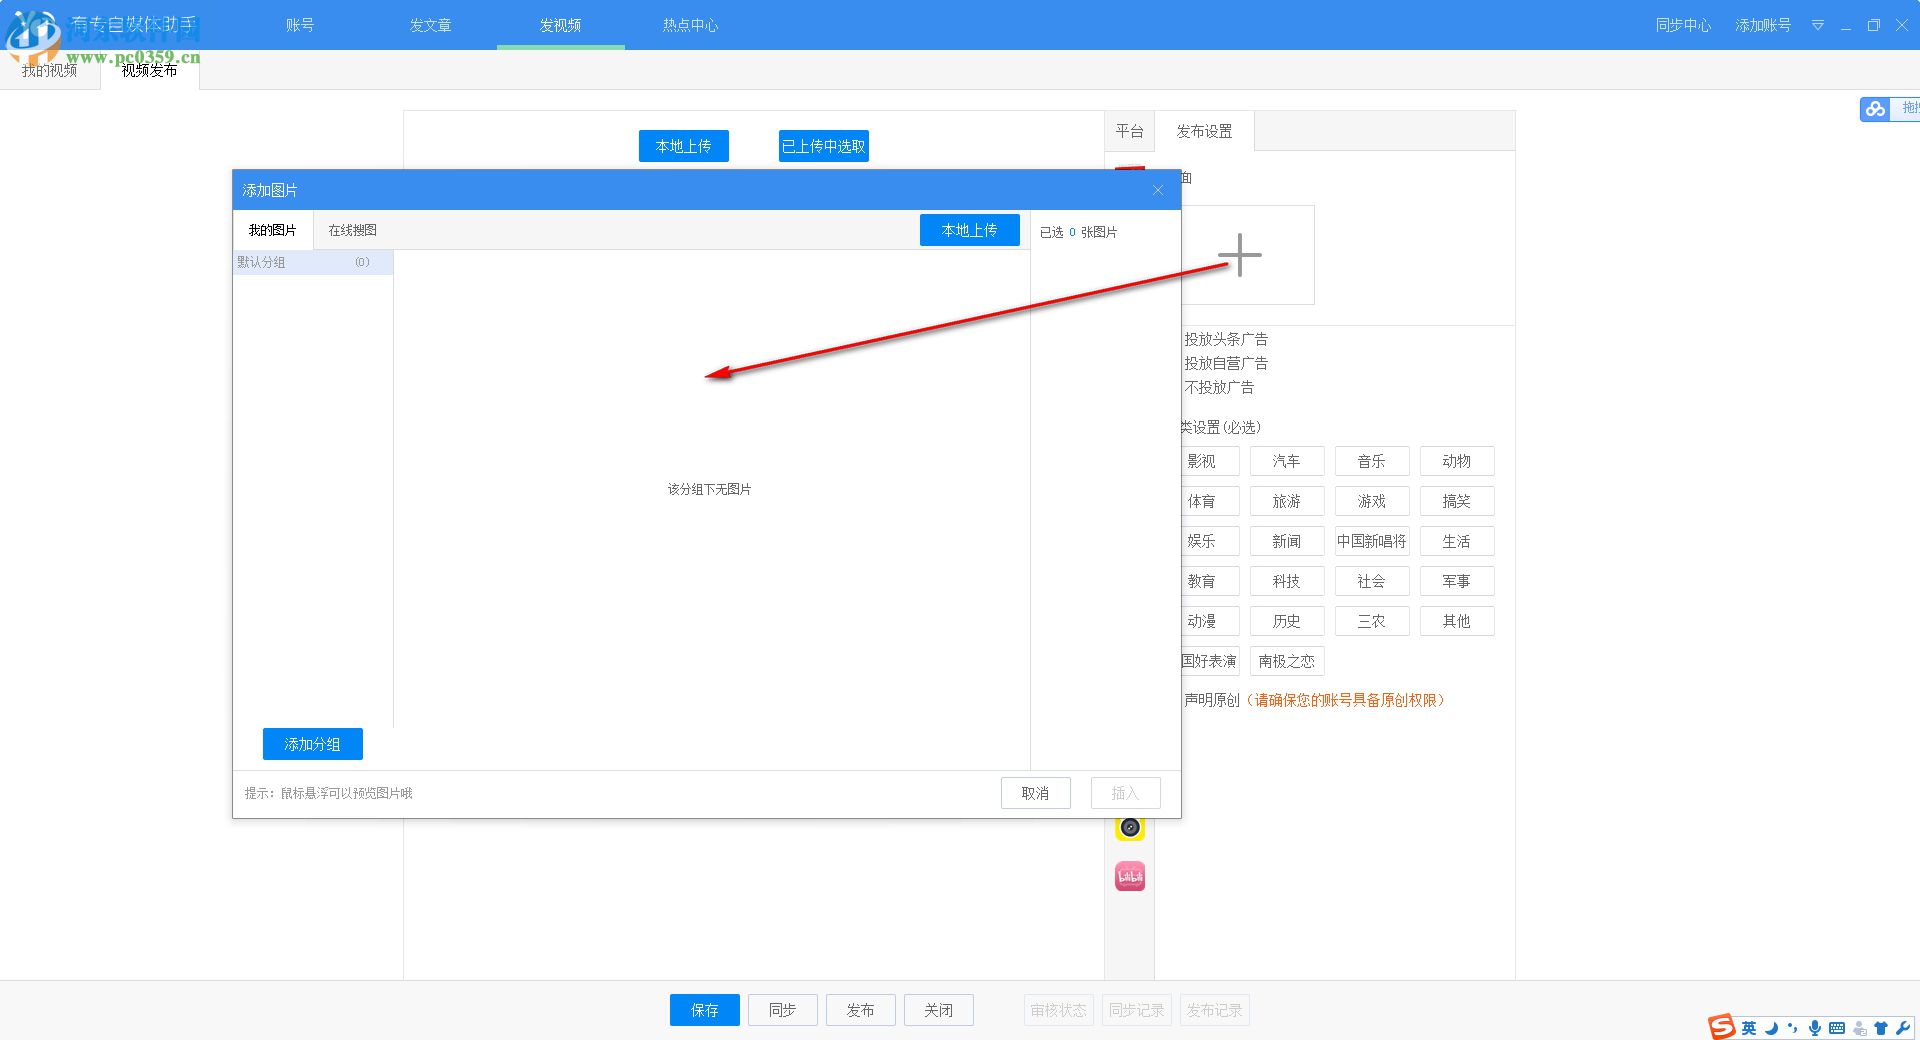
Task: Select the 音乐 category
Action: pos(1372,461)
